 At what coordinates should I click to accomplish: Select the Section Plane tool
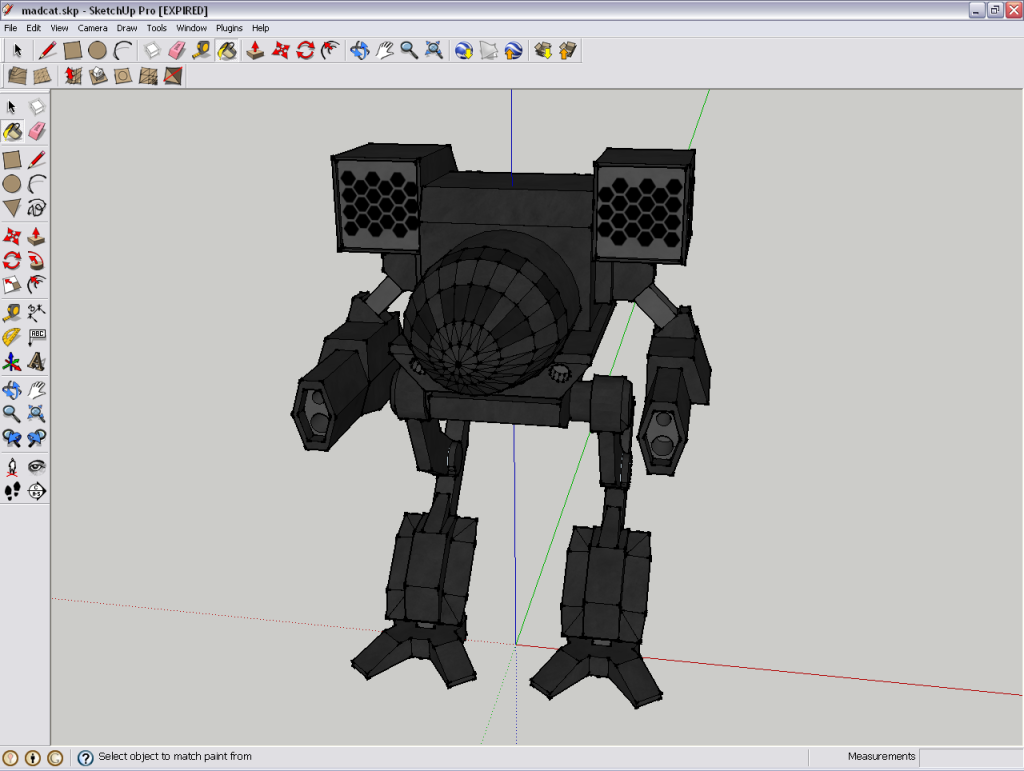(x=37, y=491)
